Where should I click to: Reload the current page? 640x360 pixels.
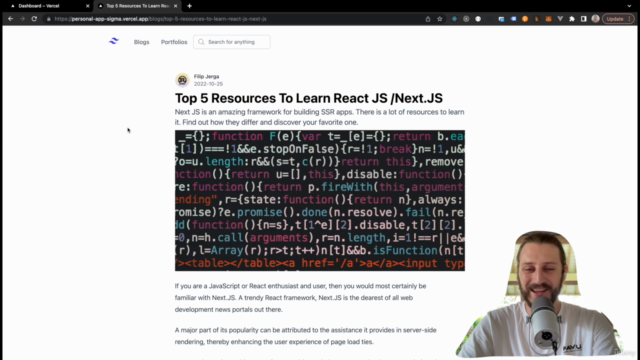[x=34, y=19]
